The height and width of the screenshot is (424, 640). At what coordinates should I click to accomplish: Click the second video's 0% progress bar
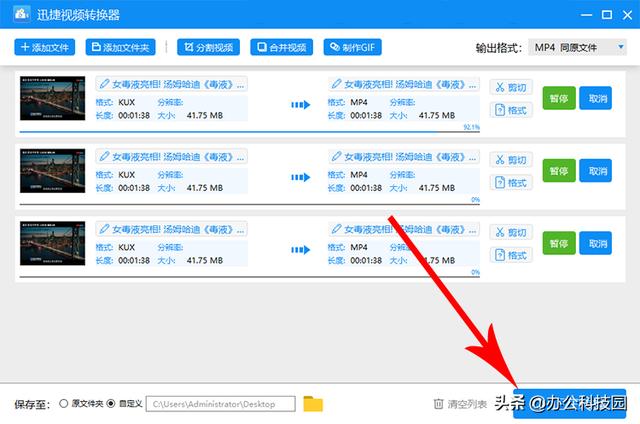click(x=249, y=204)
